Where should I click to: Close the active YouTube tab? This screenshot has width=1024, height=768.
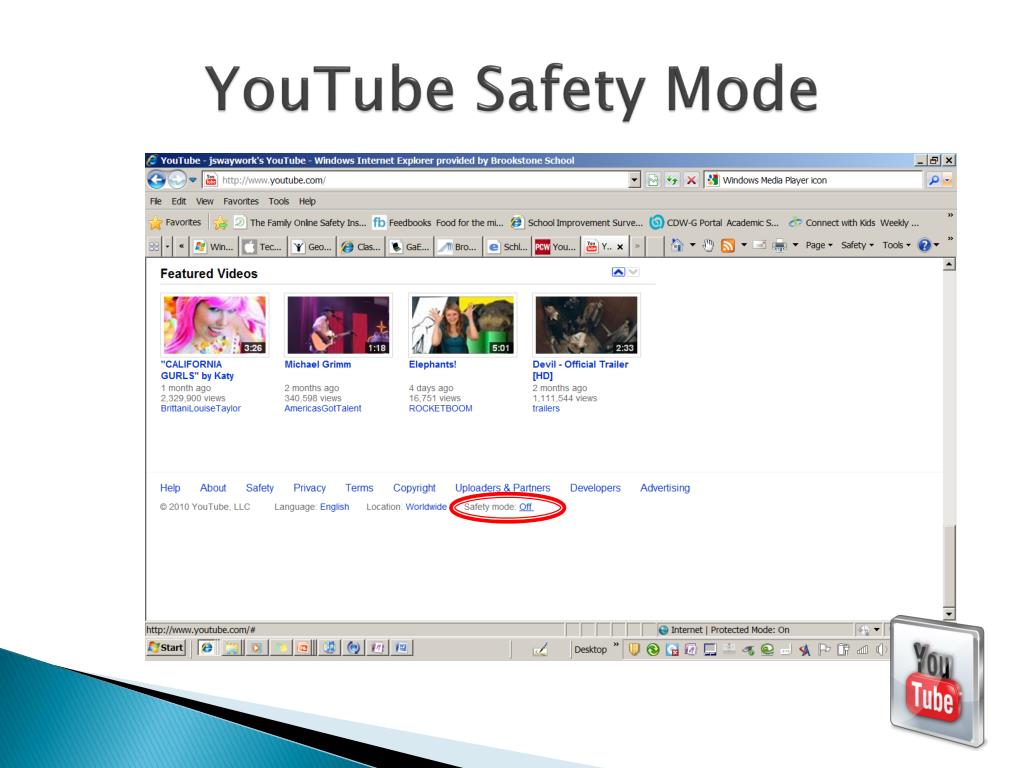(x=620, y=246)
